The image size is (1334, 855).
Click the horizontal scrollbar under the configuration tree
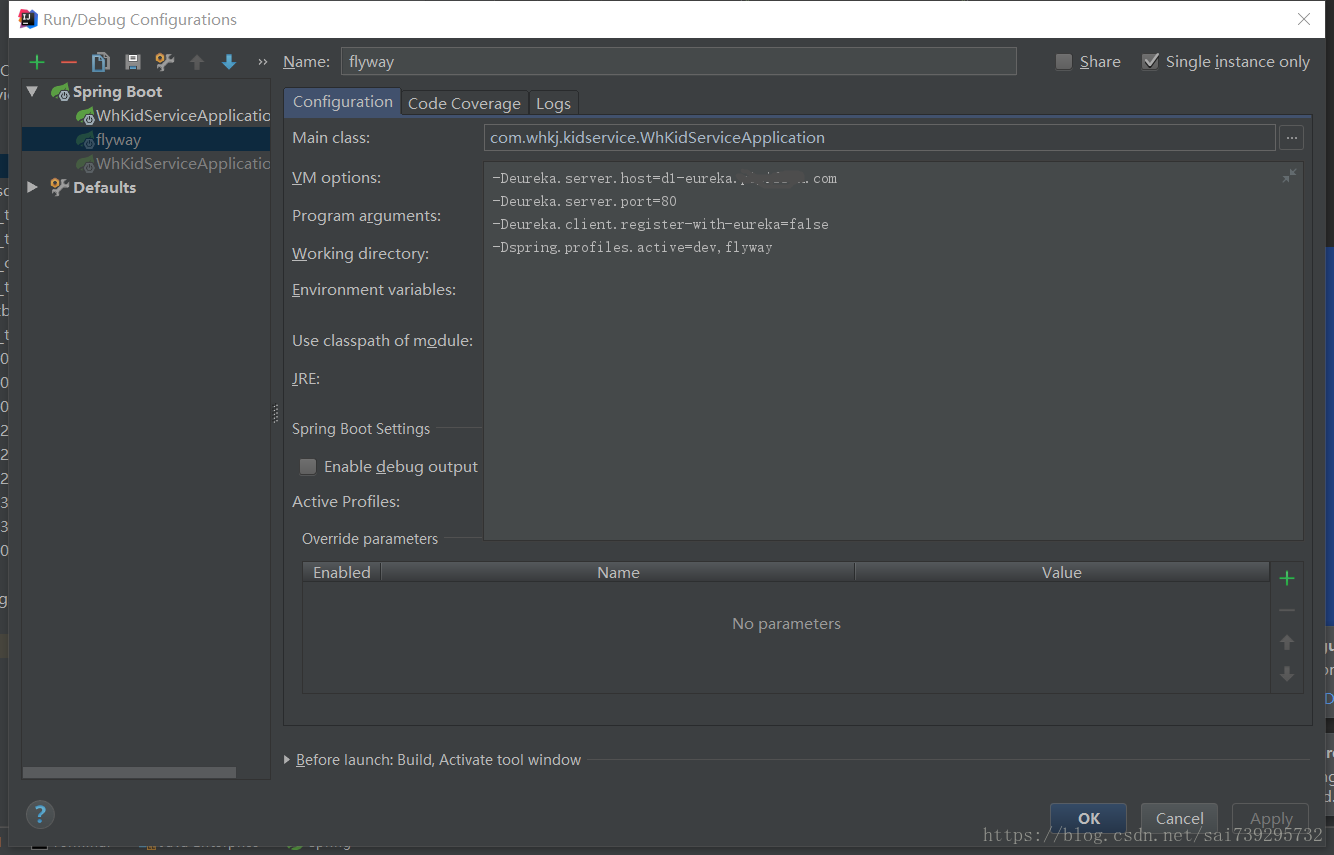click(129, 772)
